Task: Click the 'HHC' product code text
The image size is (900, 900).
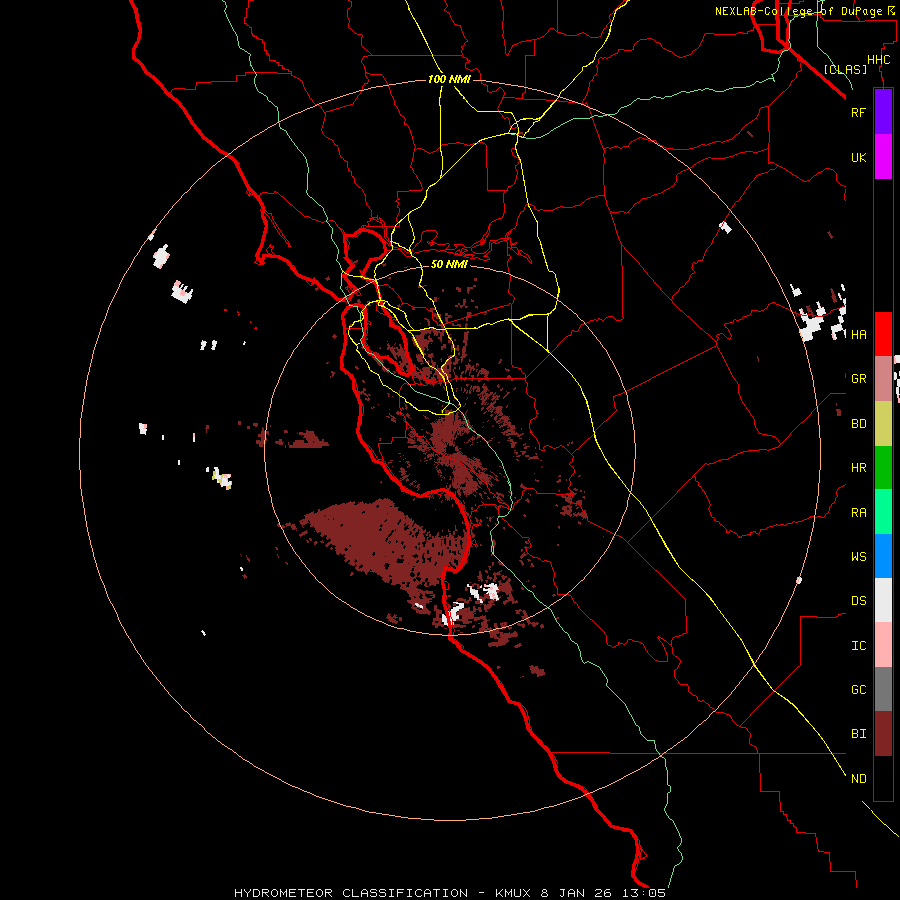Action: [x=878, y=60]
